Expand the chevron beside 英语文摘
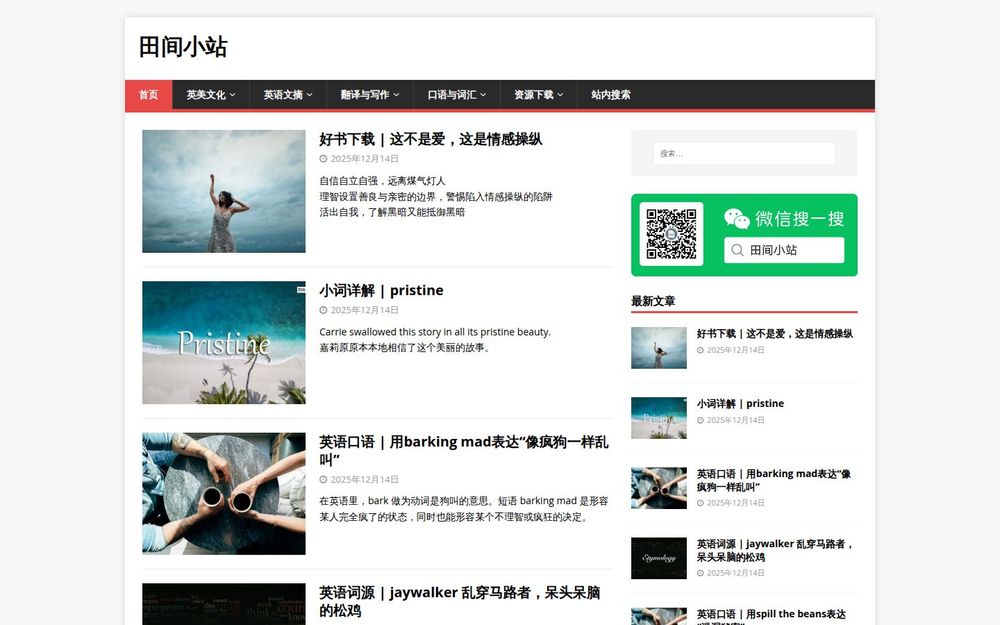1000x625 pixels. [310, 95]
